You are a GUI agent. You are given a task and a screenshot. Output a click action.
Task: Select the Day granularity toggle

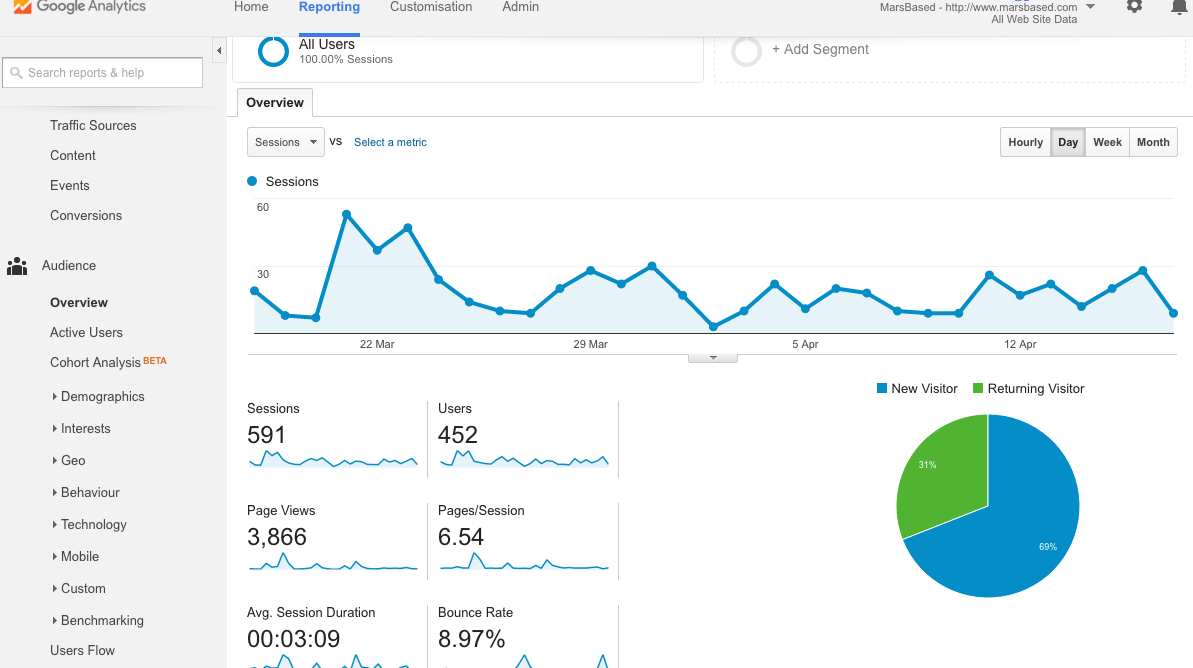click(1067, 141)
